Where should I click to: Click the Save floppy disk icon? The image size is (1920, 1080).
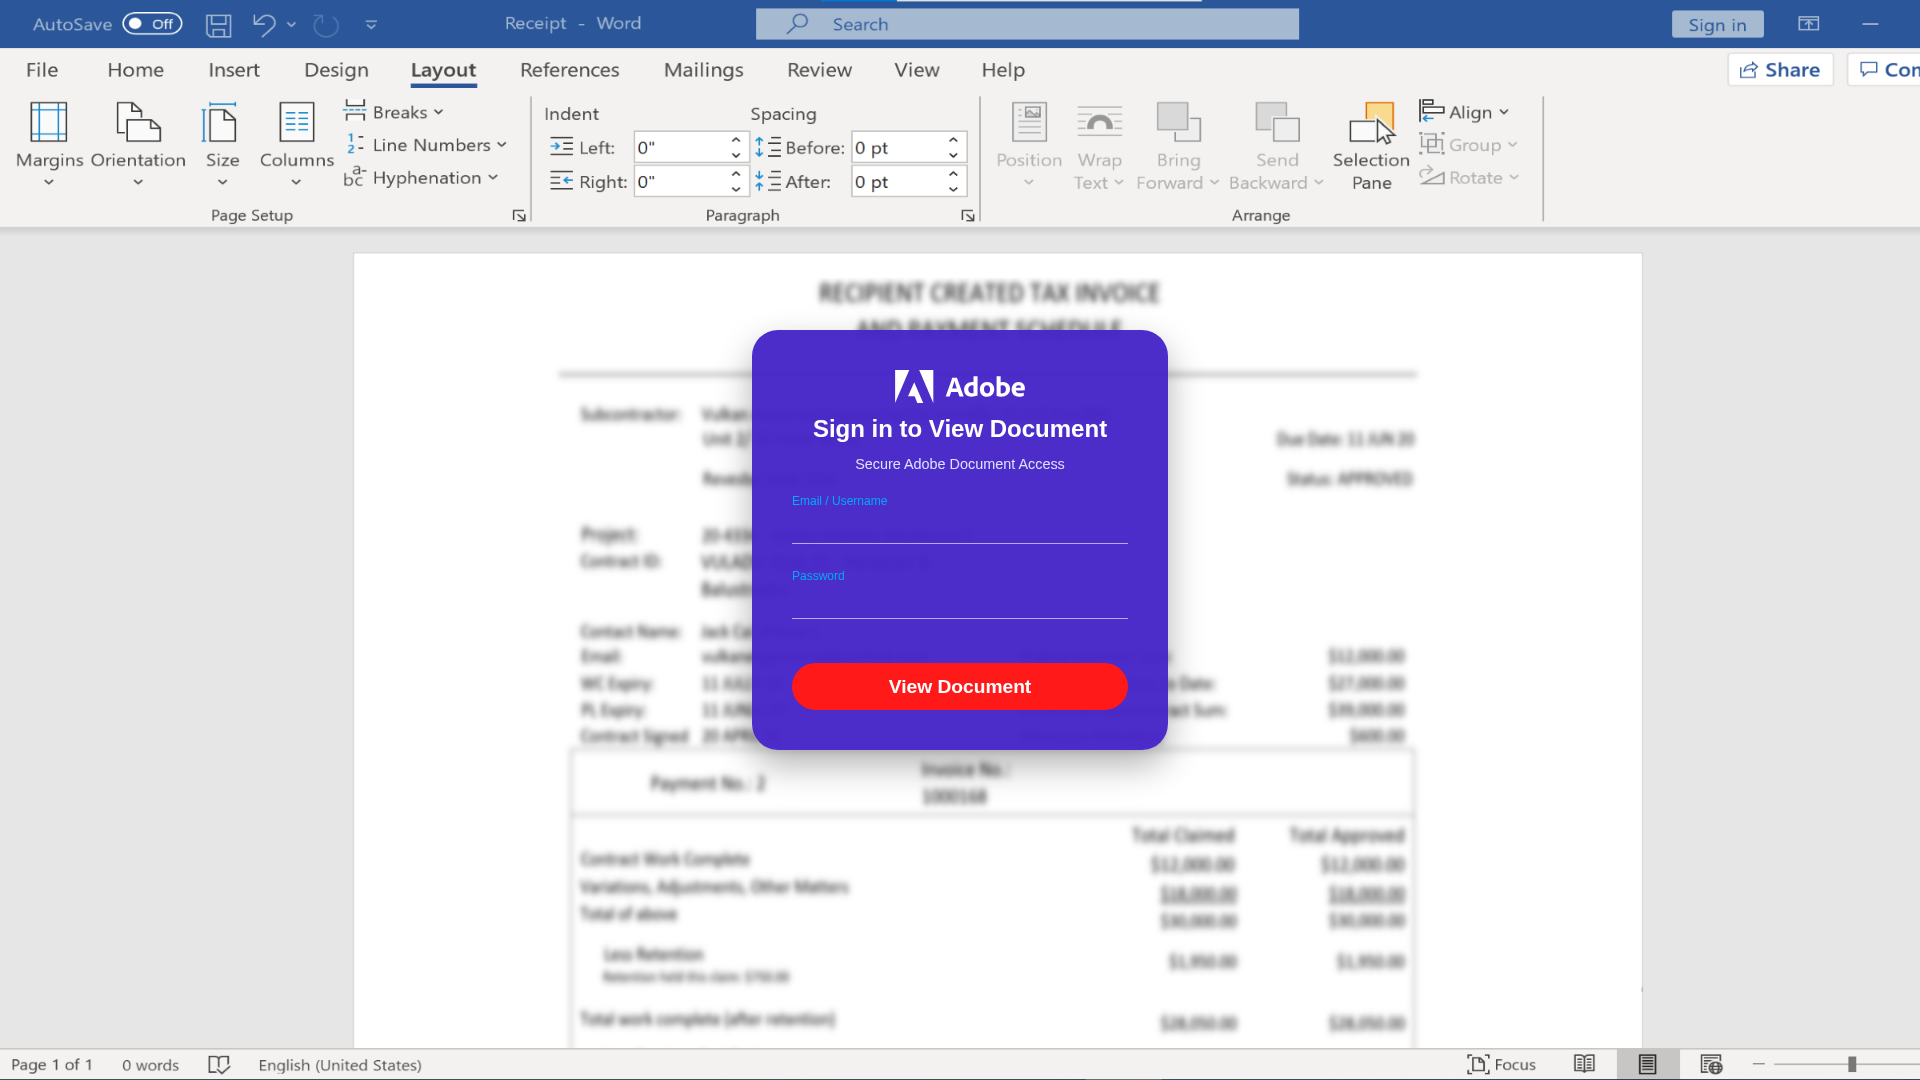click(x=218, y=24)
